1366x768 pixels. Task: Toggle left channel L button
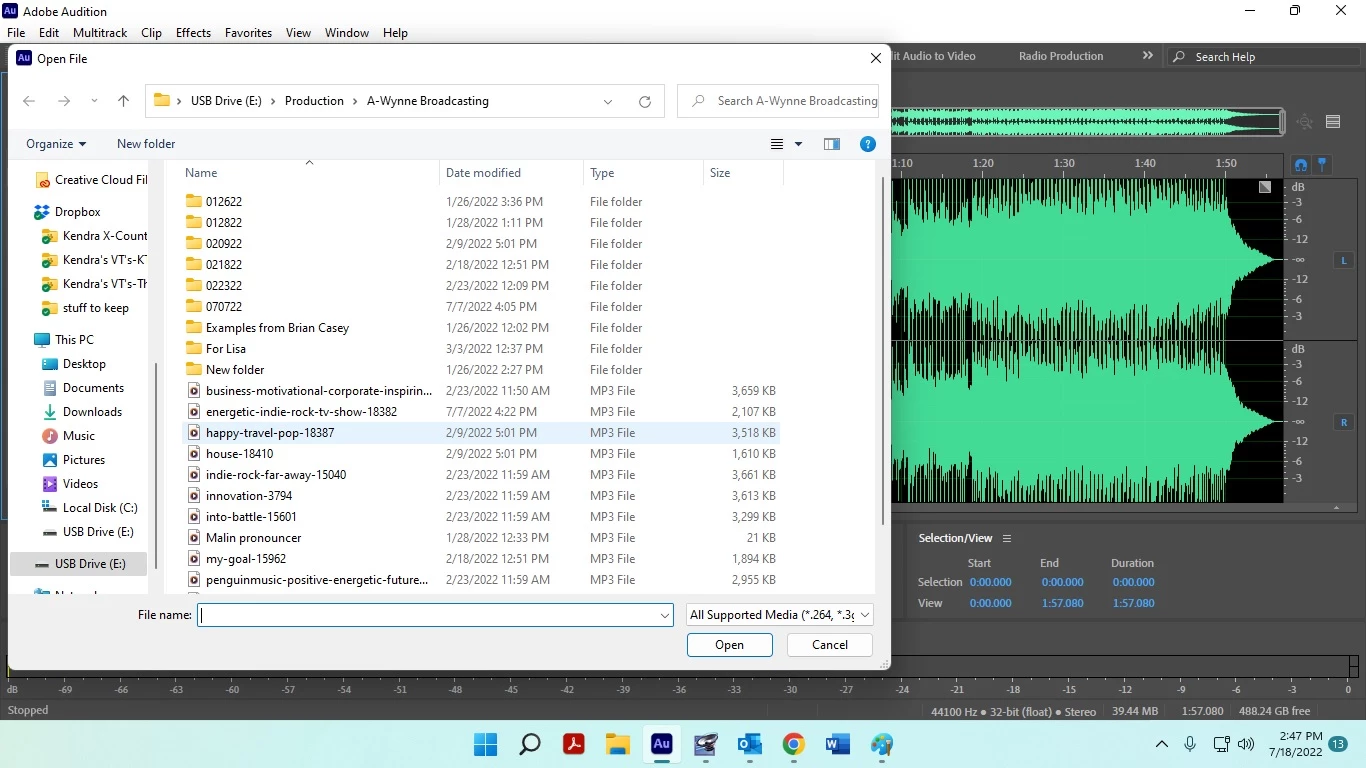[1344, 260]
